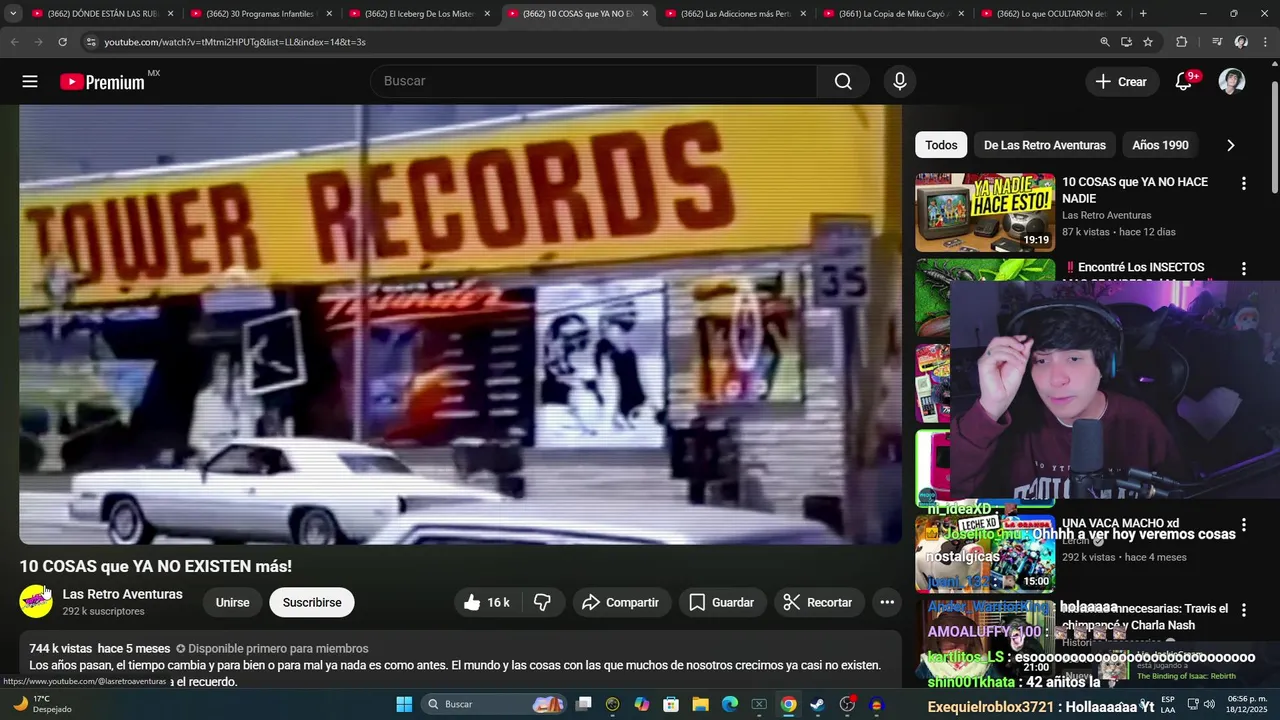Screen dimensions: 1280x720
Task: Navigate back in Chrome
Action: pyautogui.click(x=14, y=42)
